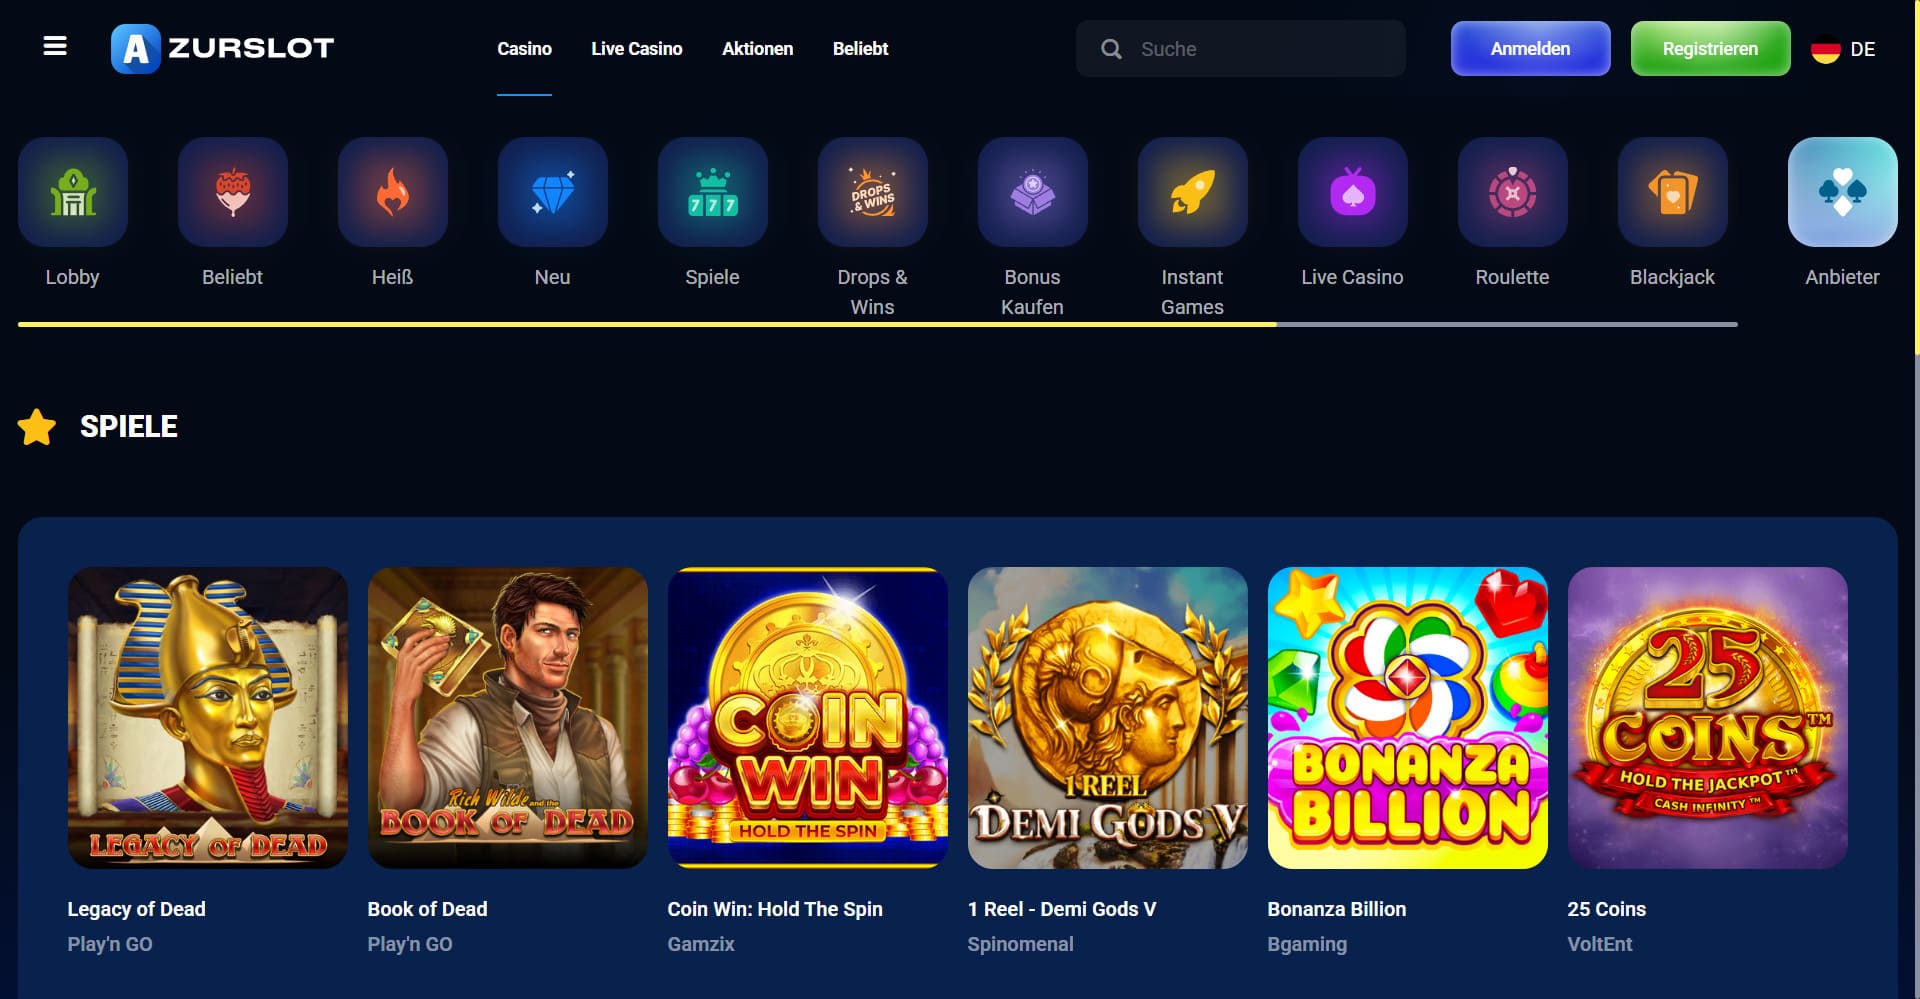Open Instant Games rocket icon

pos(1193,192)
